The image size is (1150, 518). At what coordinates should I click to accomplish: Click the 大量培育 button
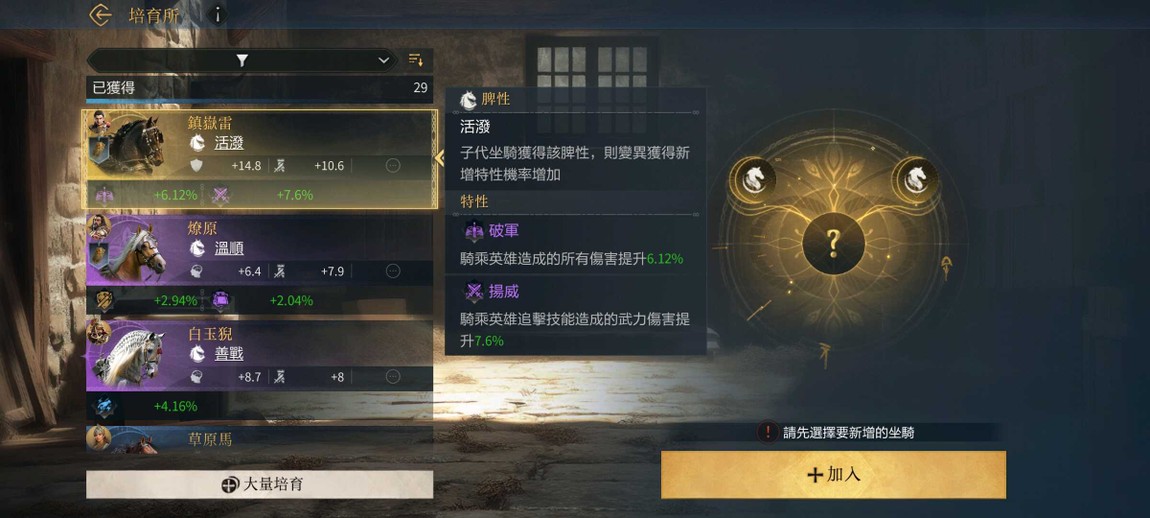point(260,484)
